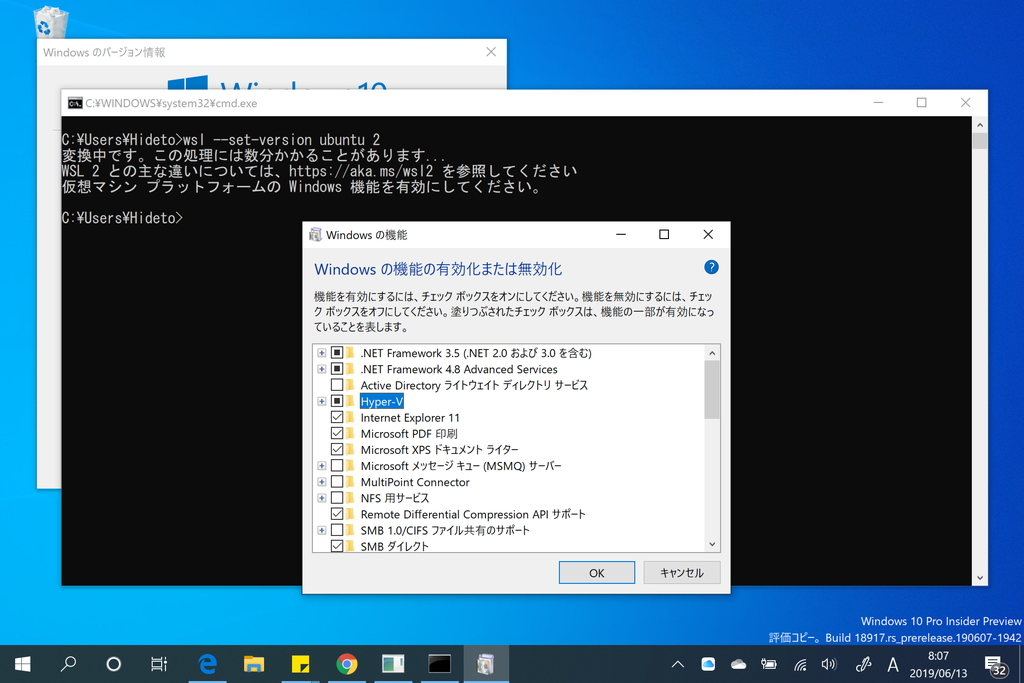The width and height of the screenshot is (1024, 683).
Task: Open the Windows Features help icon
Action: point(711,267)
